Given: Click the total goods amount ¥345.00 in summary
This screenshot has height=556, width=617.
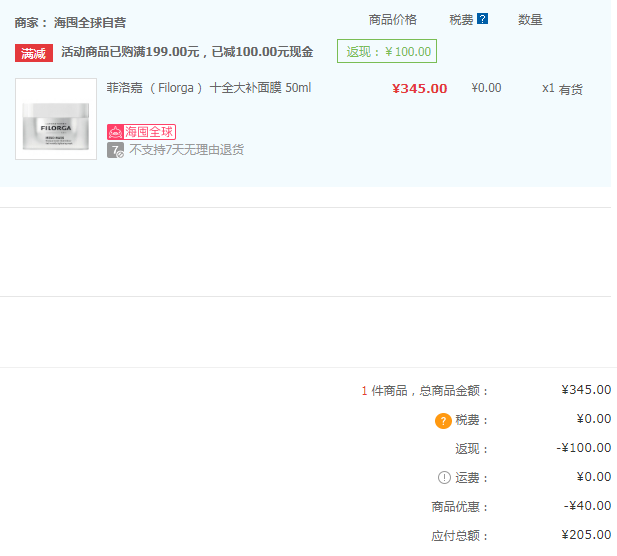Looking at the screenshot, I should (586, 390).
